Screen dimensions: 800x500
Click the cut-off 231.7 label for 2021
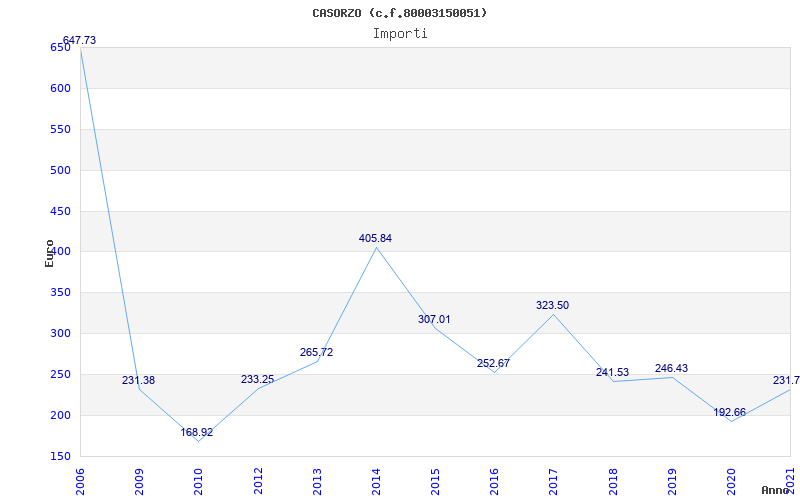(786, 381)
